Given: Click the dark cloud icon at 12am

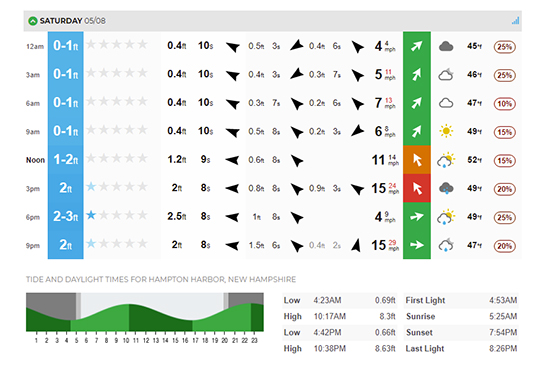Looking at the screenshot, I should pyautogui.click(x=446, y=46).
